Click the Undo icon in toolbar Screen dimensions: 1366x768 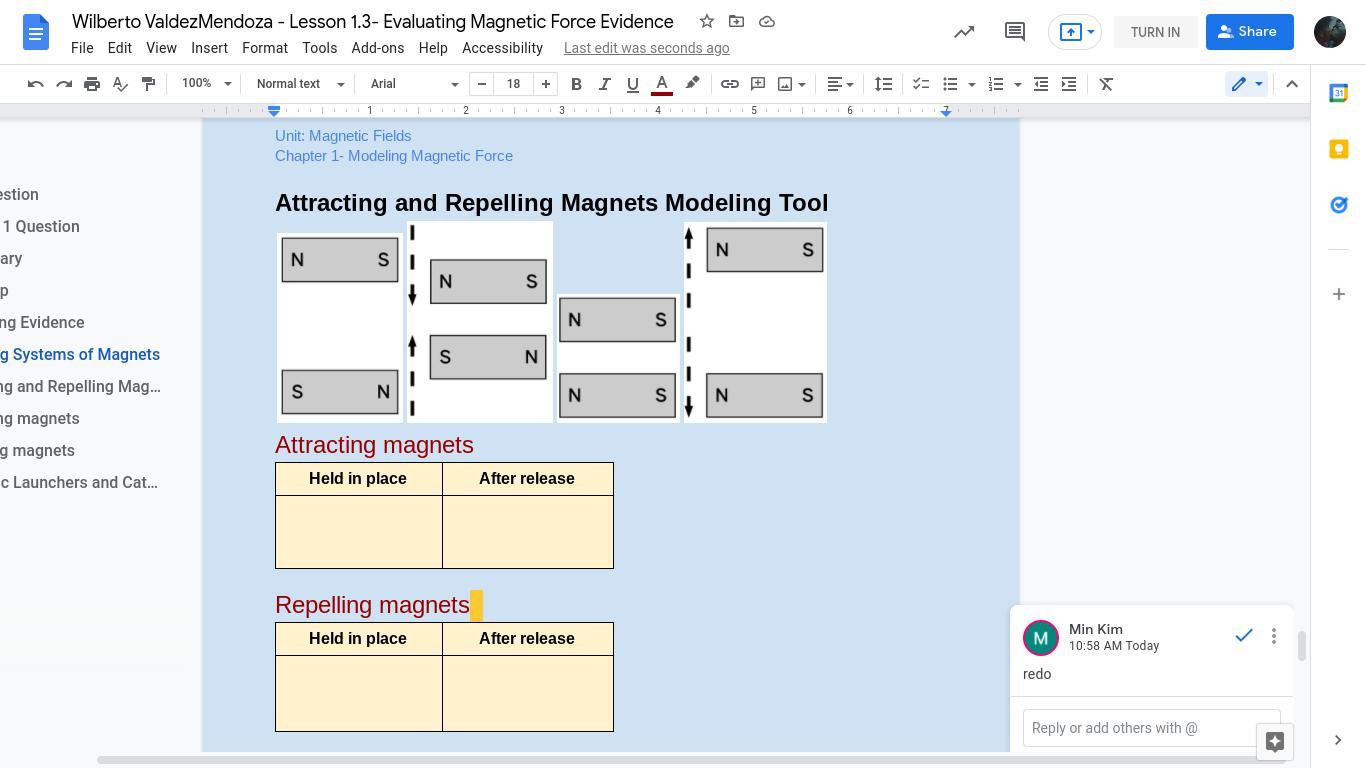(36, 84)
